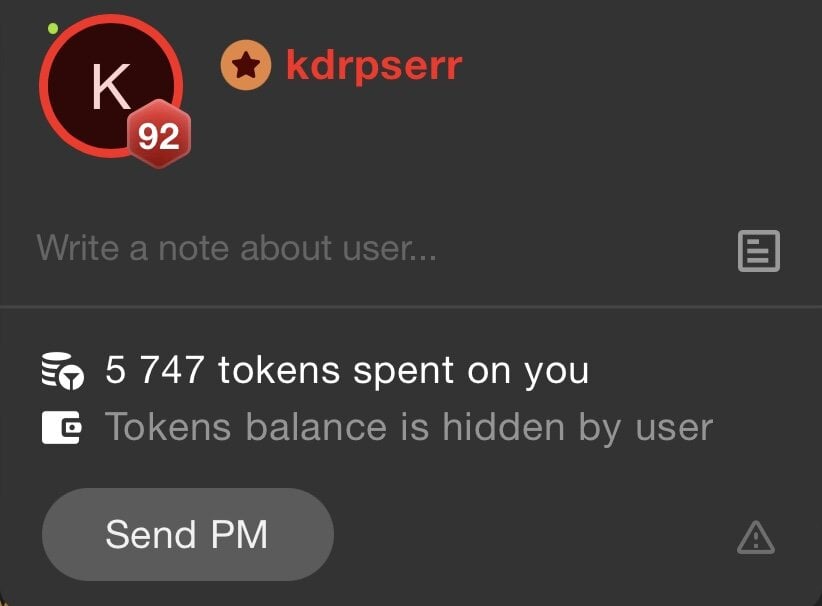Screen dimensions: 822x606
Task: Click the orange star badge icon
Action: click(x=246, y=66)
